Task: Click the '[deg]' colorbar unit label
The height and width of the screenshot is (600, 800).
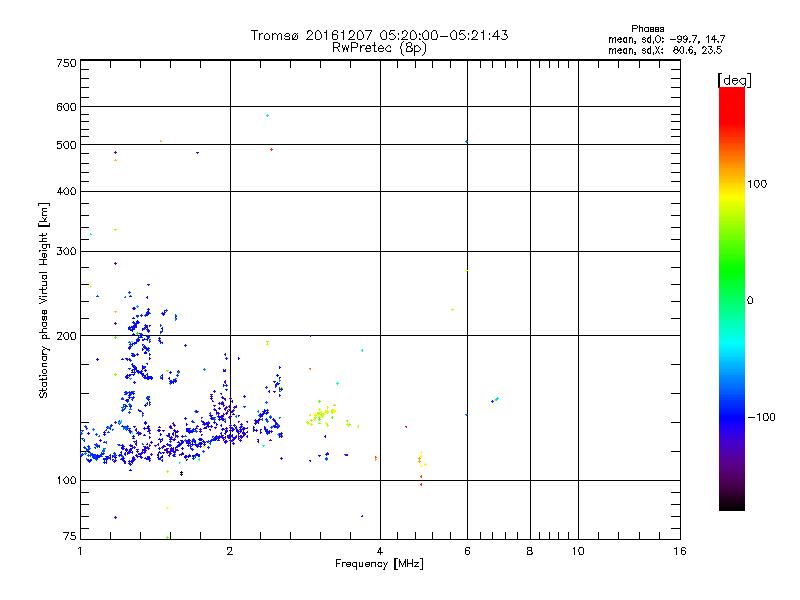Action: (734, 80)
